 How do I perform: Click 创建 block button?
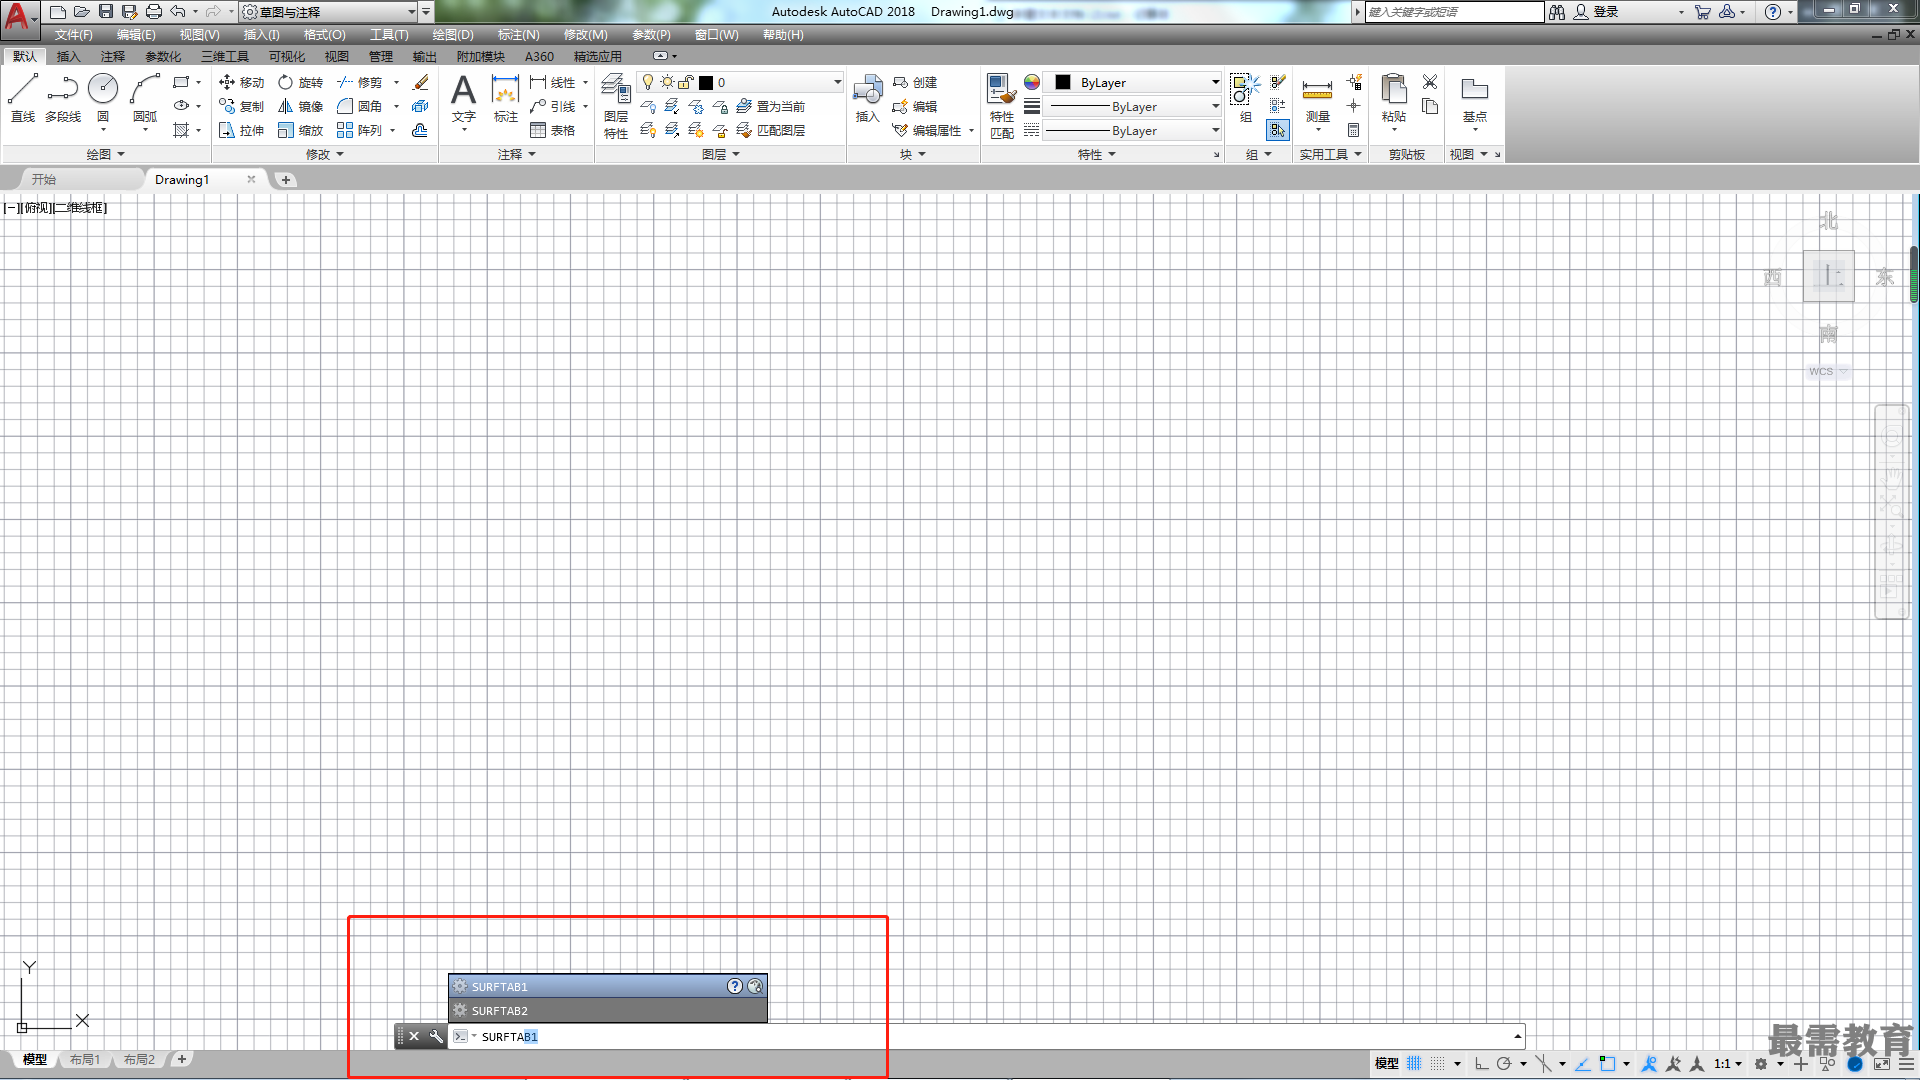point(915,82)
